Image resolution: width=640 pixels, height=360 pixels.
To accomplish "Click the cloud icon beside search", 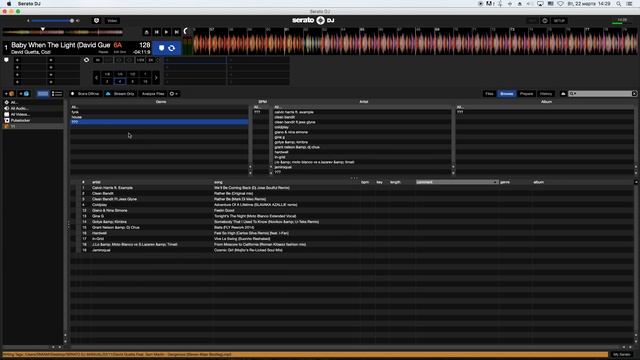I will pos(563,94).
